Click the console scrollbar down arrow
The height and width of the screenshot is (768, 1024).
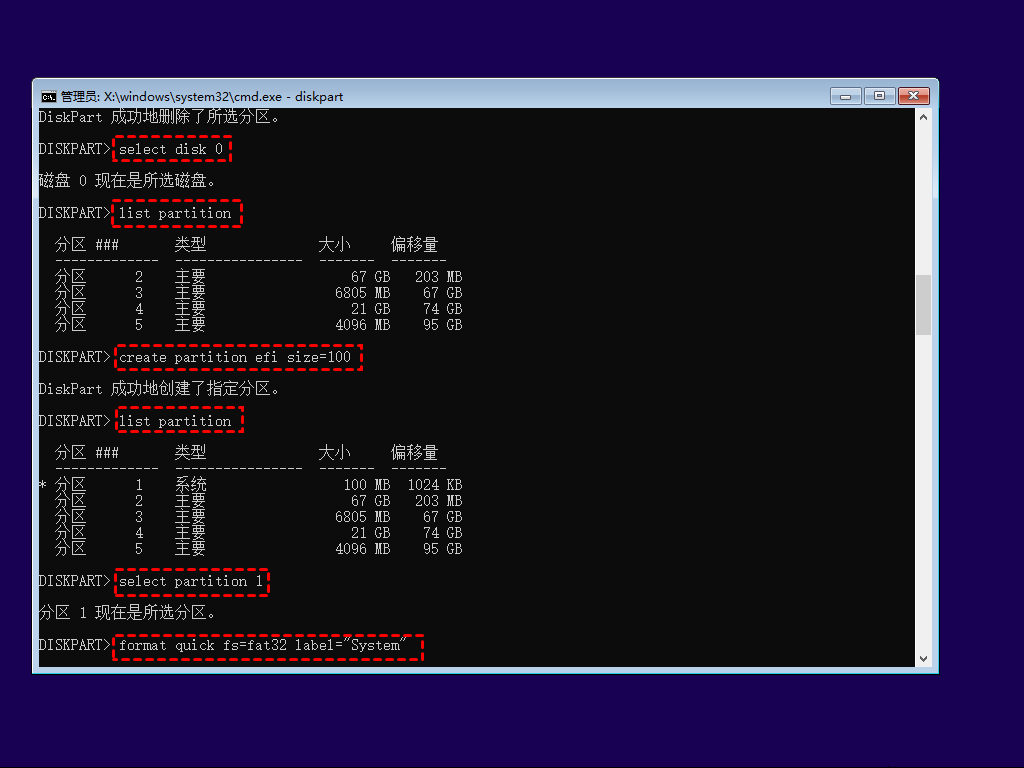point(923,659)
